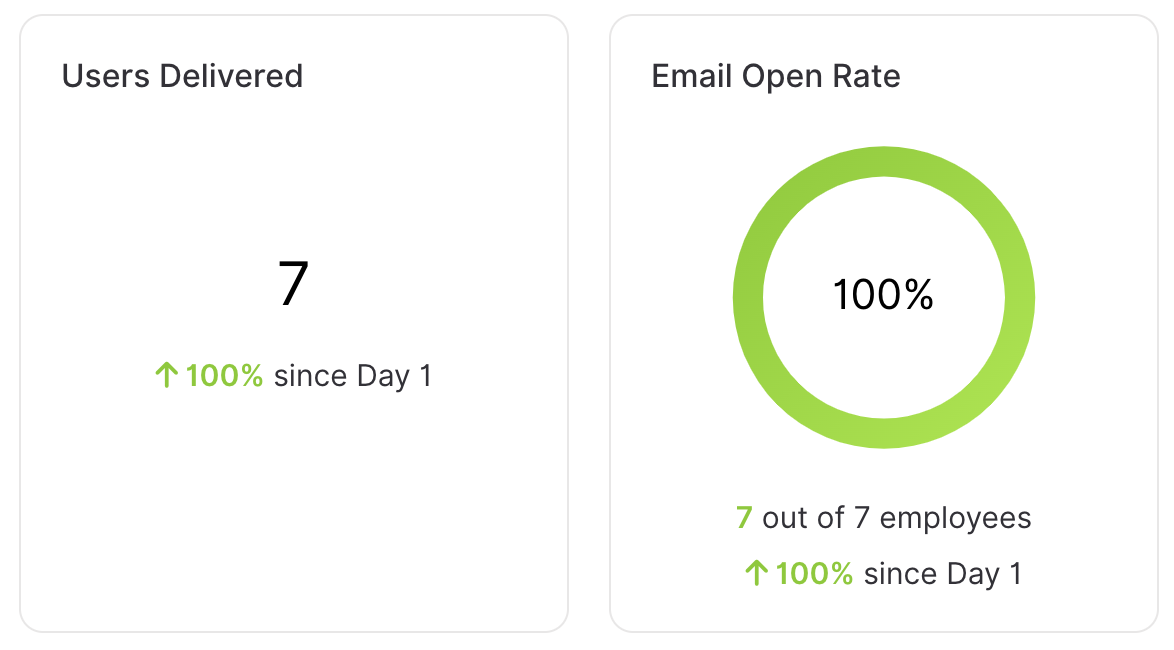Image resolution: width=1174 pixels, height=650 pixels.
Task: Click 'since Day 1' in Users Delivered card
Action: (353, 376)
